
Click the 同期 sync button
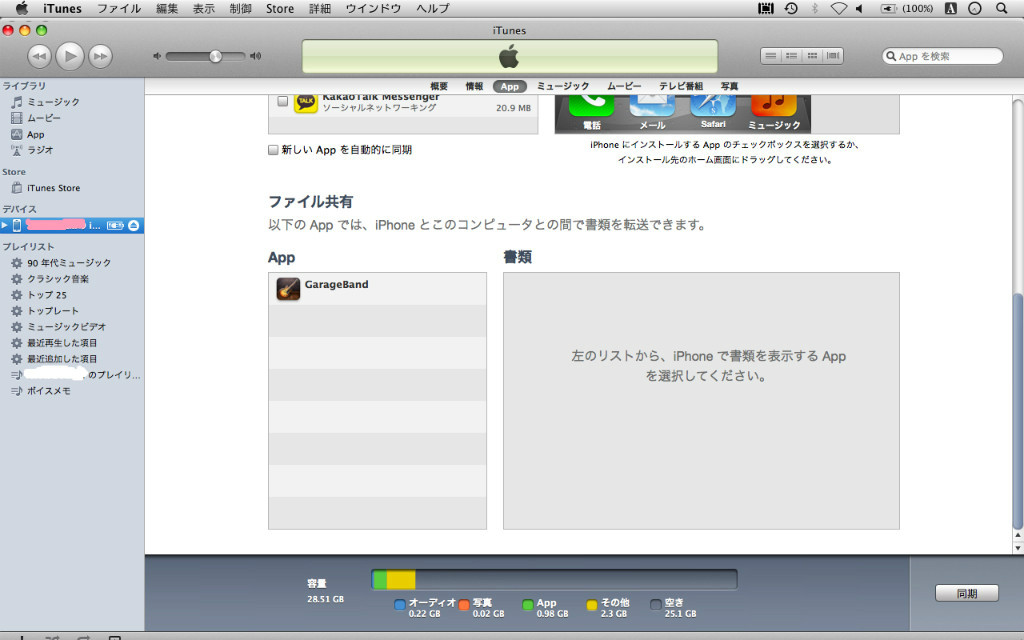click(x=967, y=594)
